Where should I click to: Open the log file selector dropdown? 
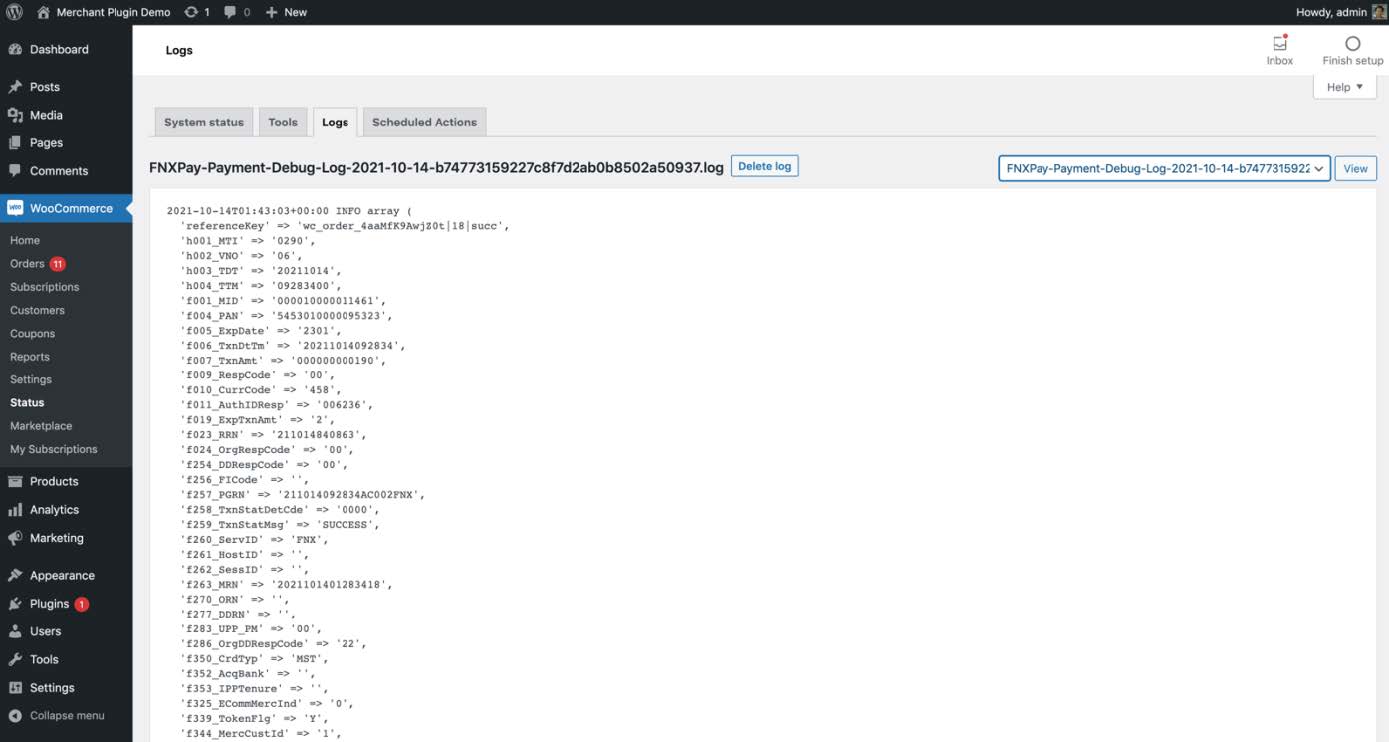tap(1164, 169)
